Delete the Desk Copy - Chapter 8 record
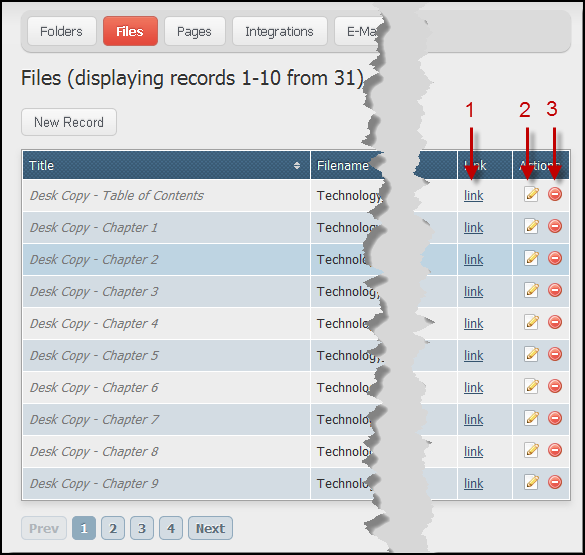The image size is (585, 555). pyautogui.click(x=555, y=450)
